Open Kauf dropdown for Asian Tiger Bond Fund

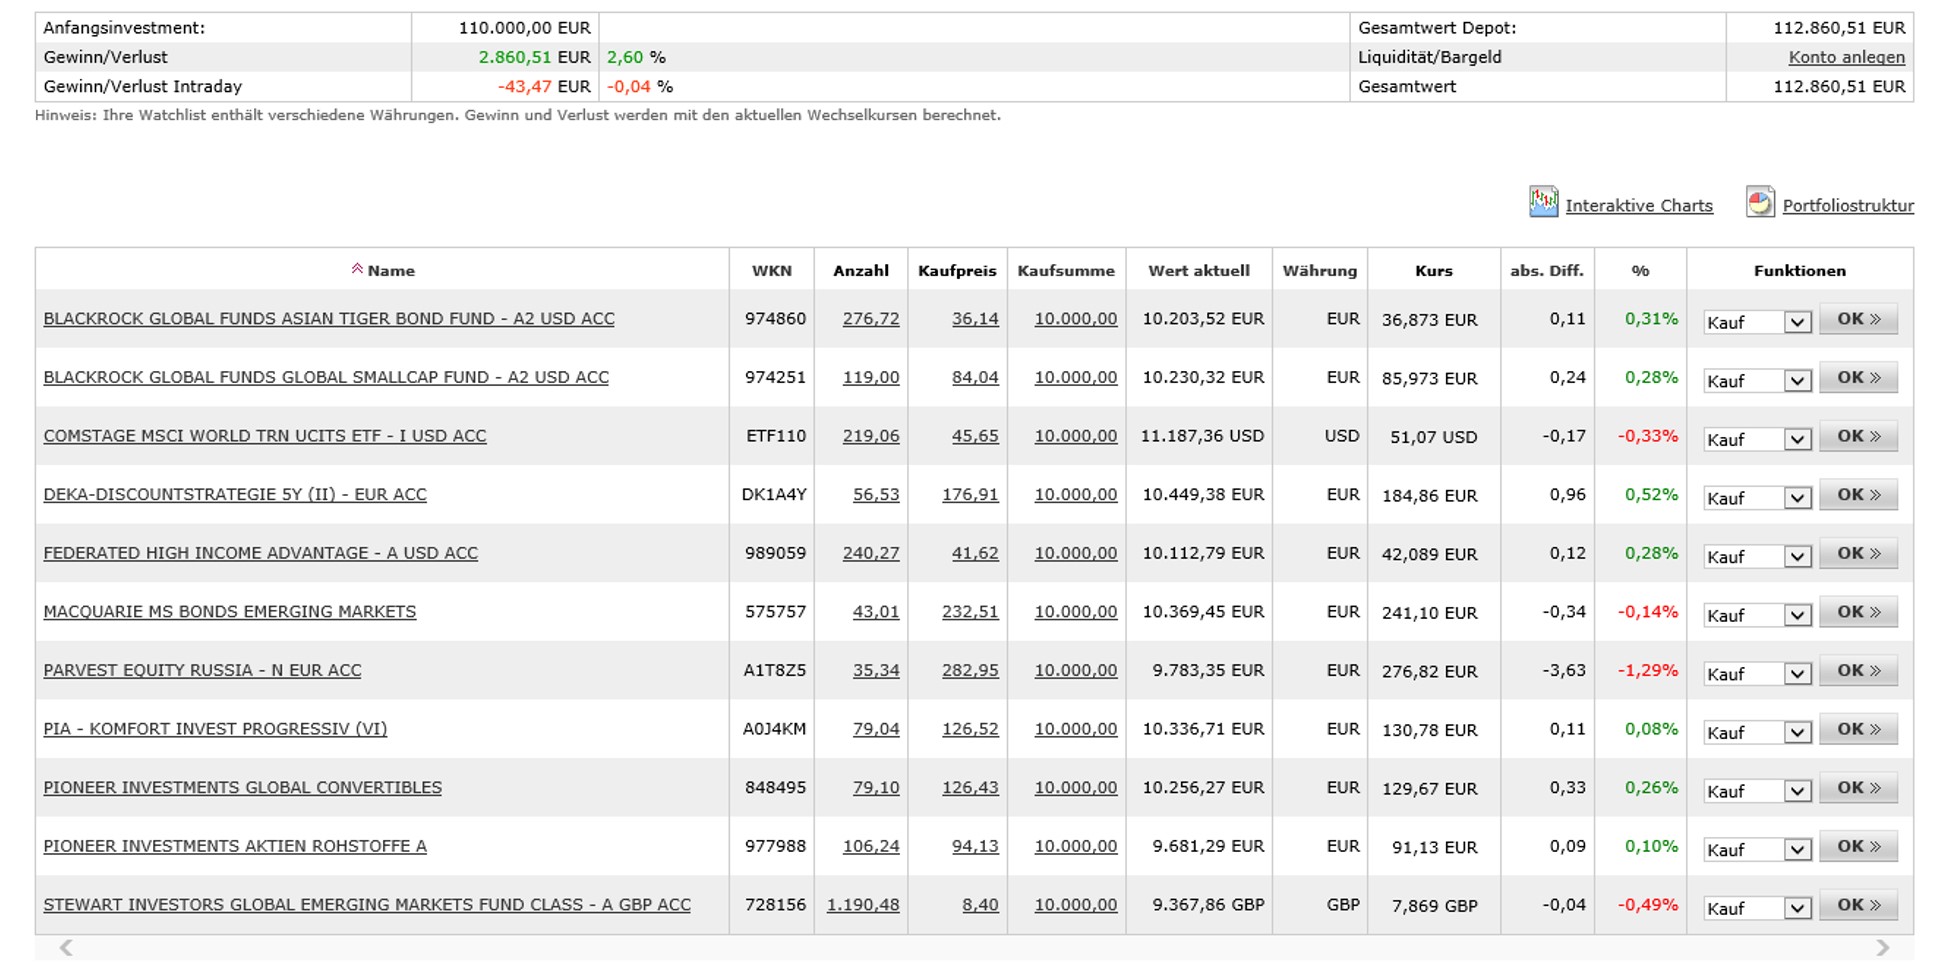pos(1797,322)
